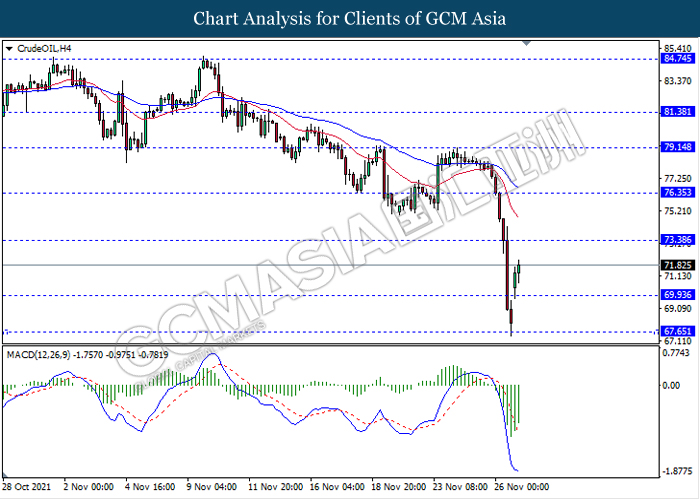This screenshot has width=700, height=500.
Task: Click the 26 Nov 00:00 time label
Action: [522, 487]
